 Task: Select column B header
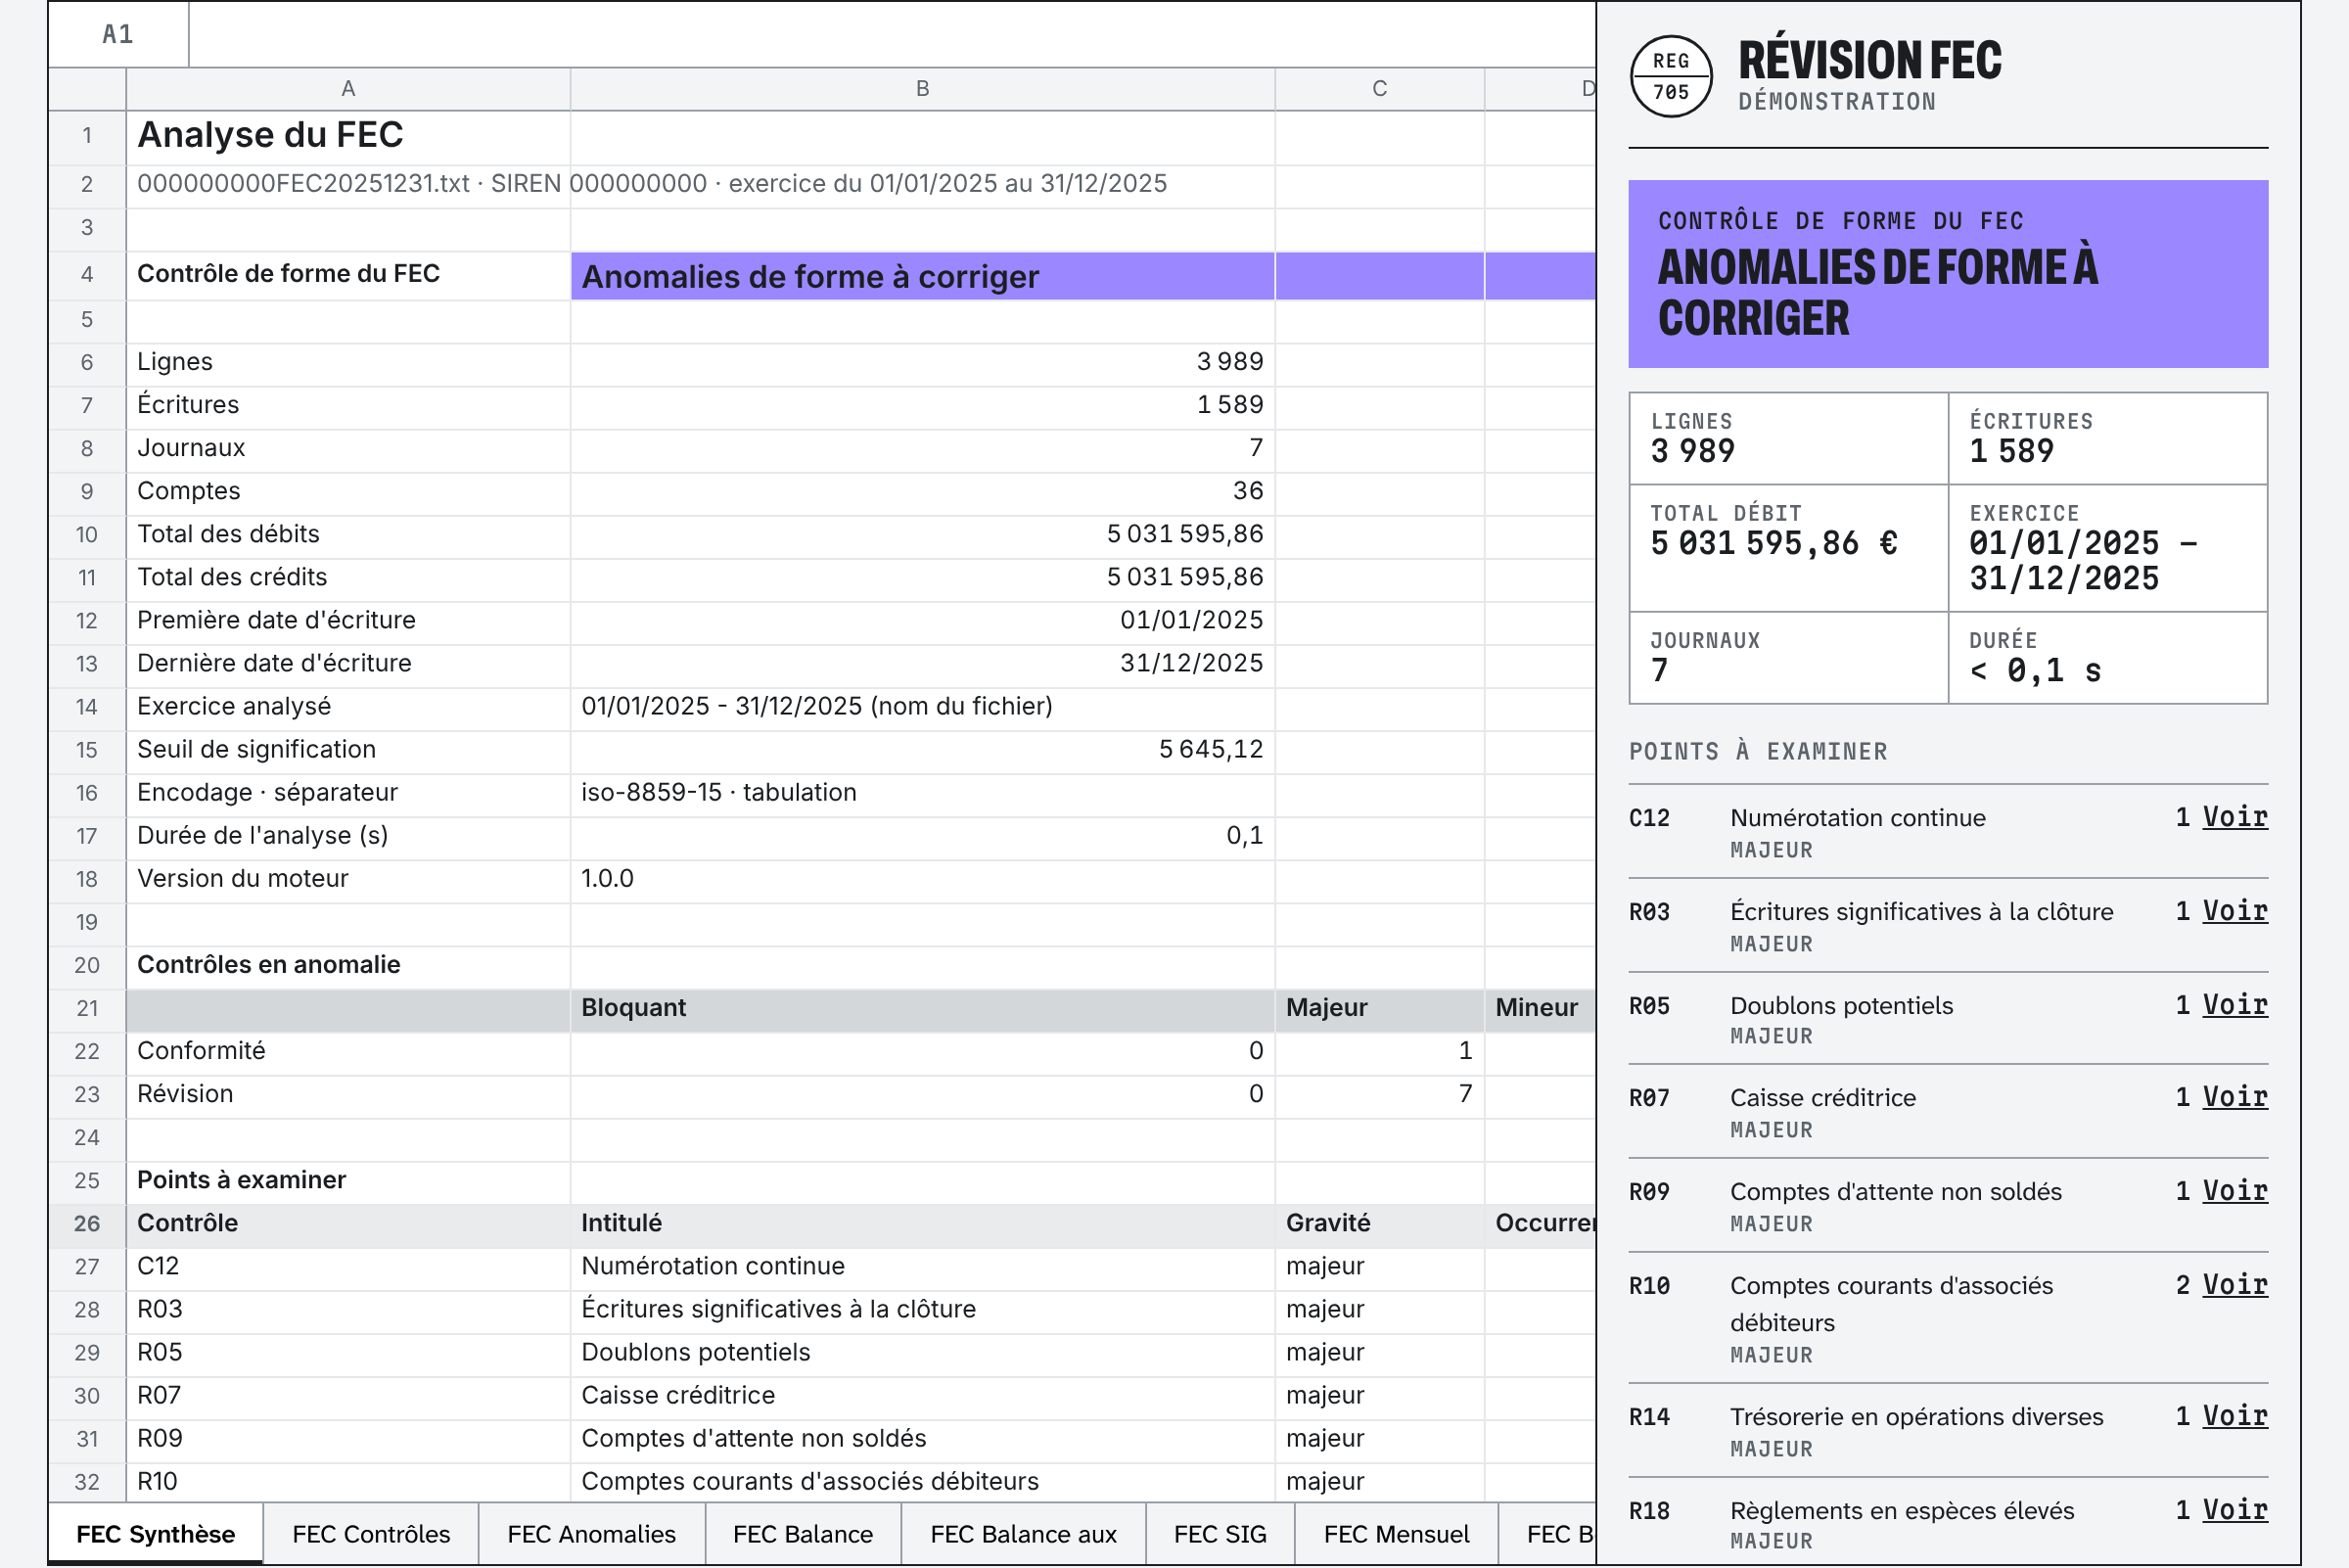point(922,89)
